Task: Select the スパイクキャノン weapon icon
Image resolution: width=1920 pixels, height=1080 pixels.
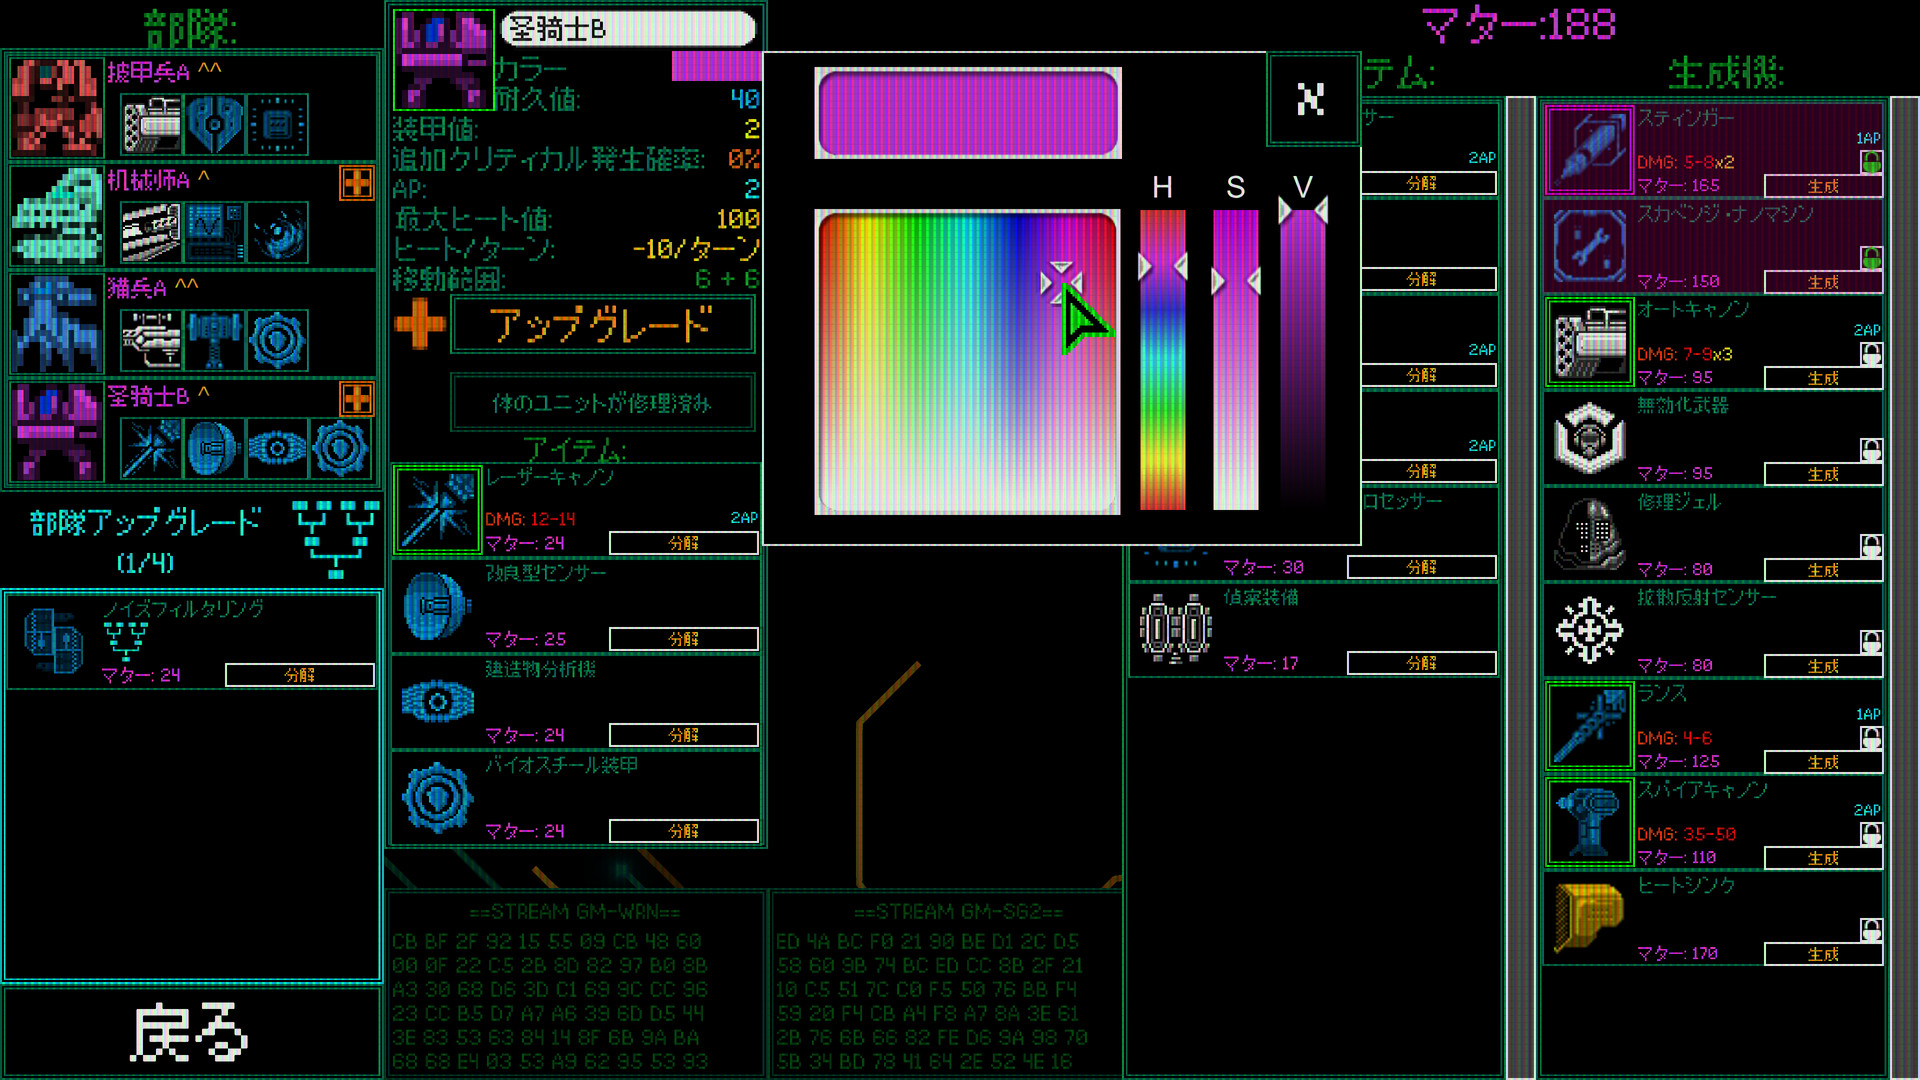Action: [1589, 822]
